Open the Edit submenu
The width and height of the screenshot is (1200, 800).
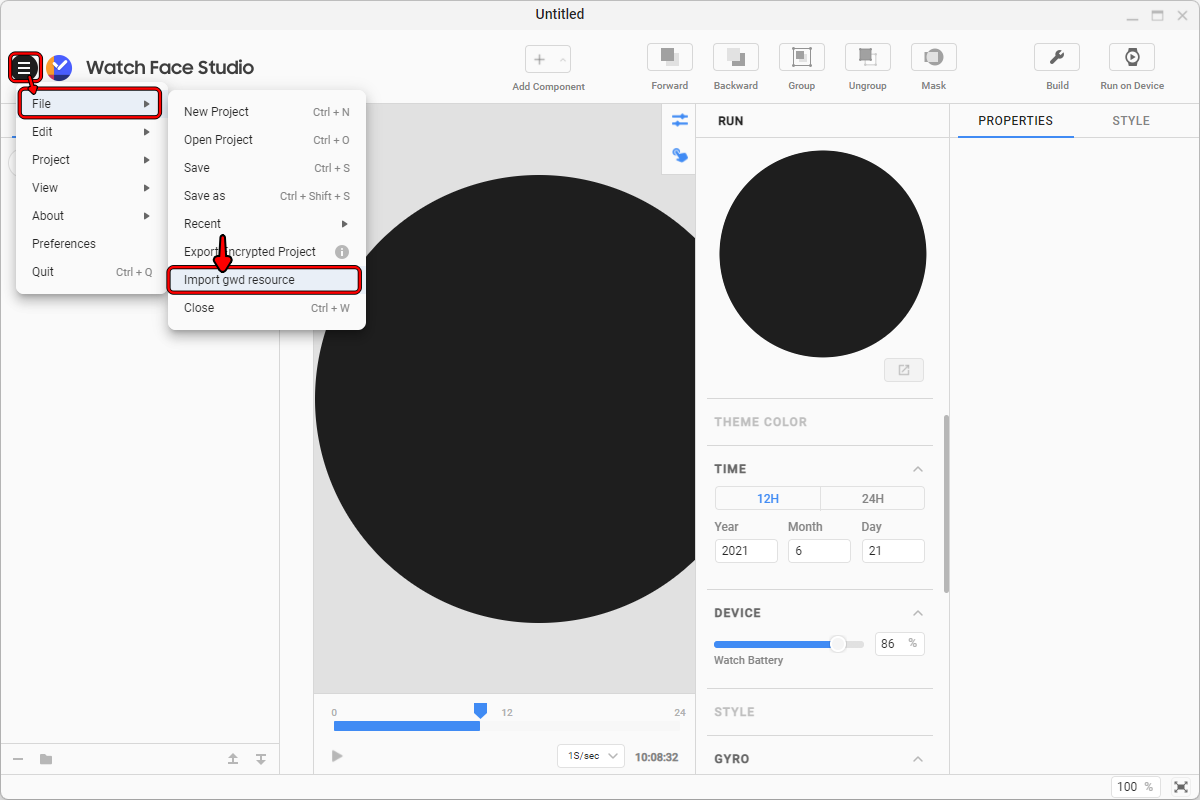coord(91,132)
